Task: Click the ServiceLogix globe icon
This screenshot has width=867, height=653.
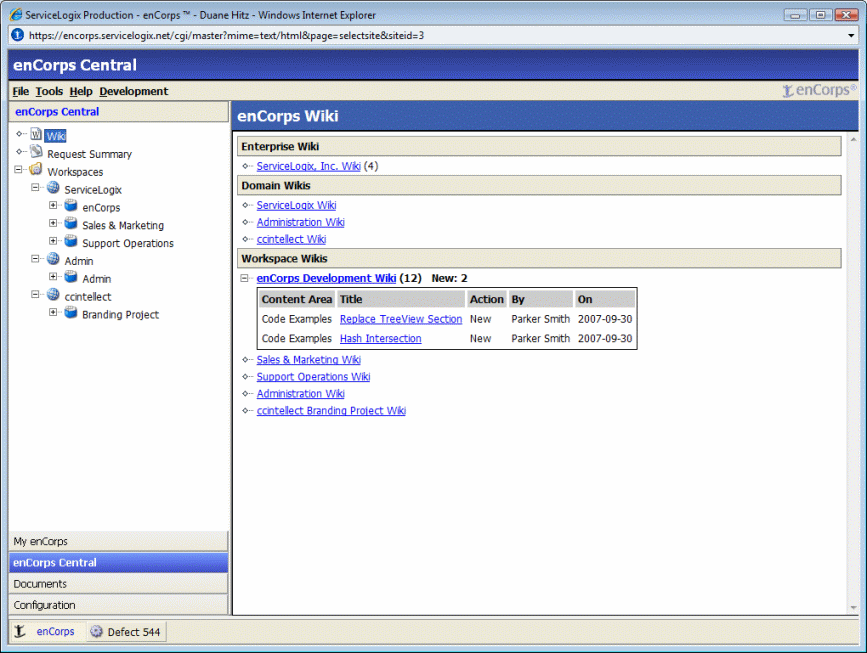Action: [x=53, y=187]
